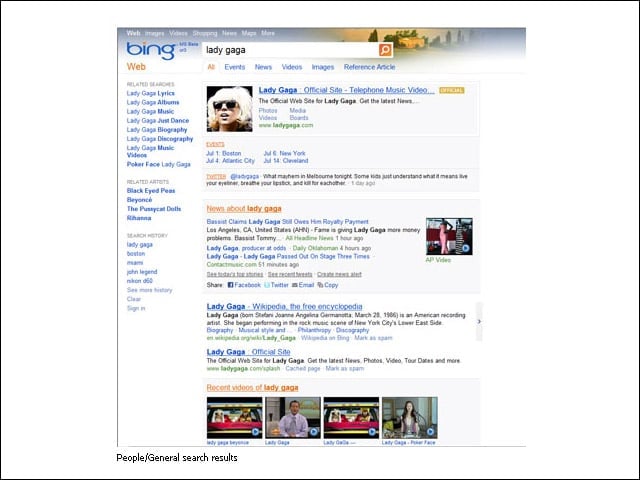Open the Lady Gaga Biography related search
The width and height of the screenshot is (640, 480).
[157, 129]
